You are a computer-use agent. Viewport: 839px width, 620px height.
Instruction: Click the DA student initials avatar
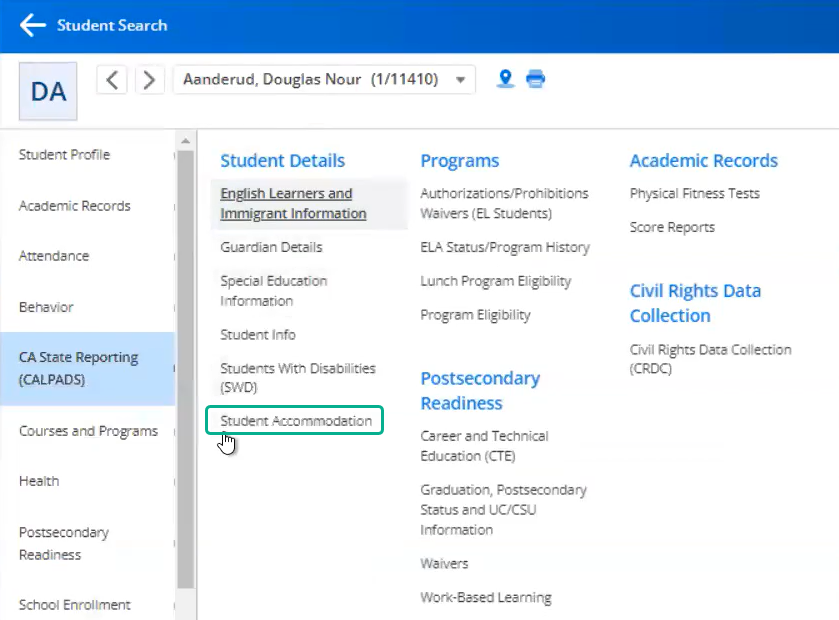[x=48, y=91]
